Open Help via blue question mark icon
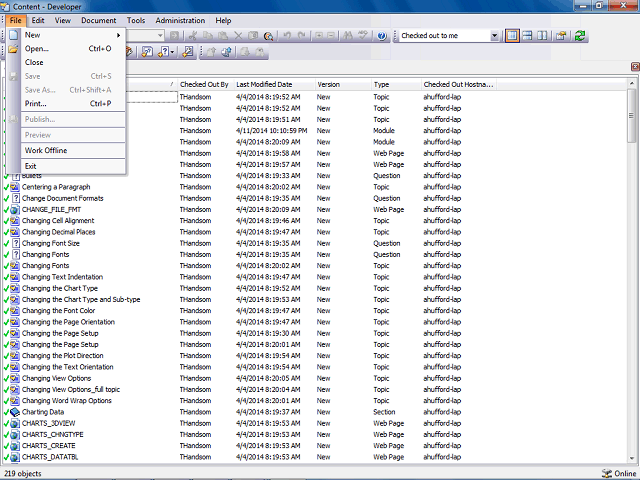The image size is (640, 480). click(x=382, y=36)
